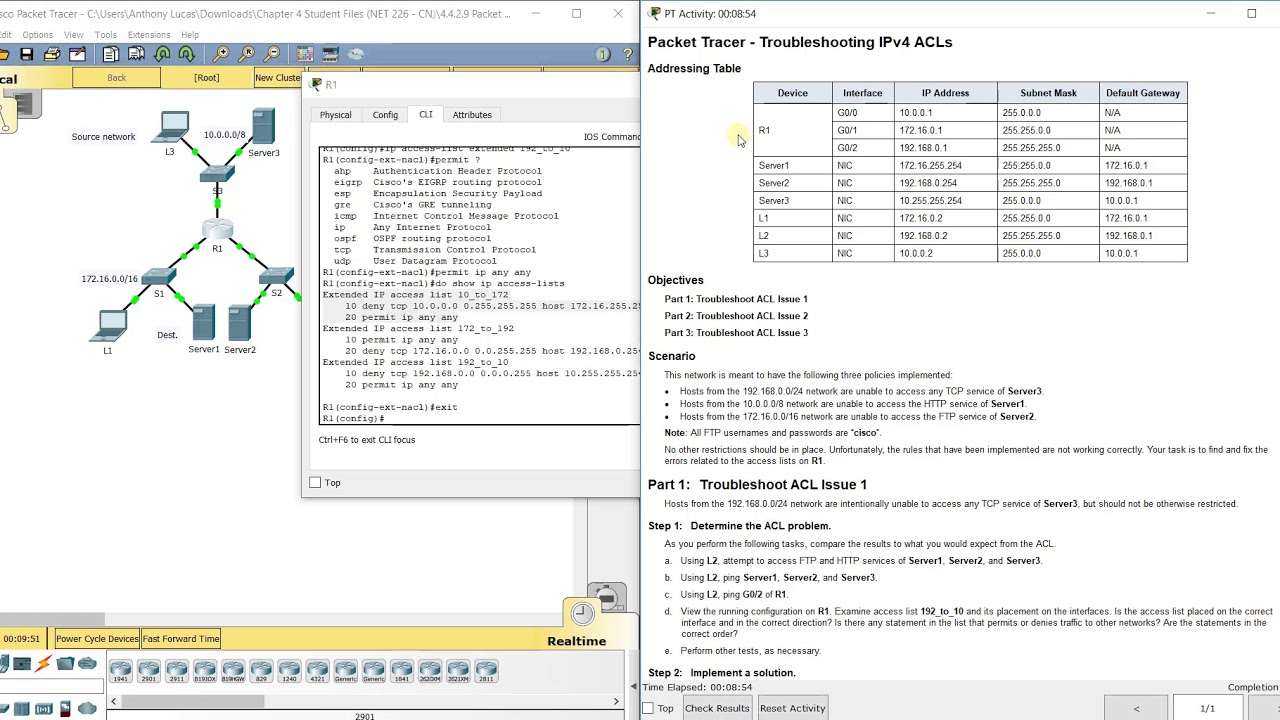
Task: Select switch S1 in the topology
Action: (x=158, y=277)
